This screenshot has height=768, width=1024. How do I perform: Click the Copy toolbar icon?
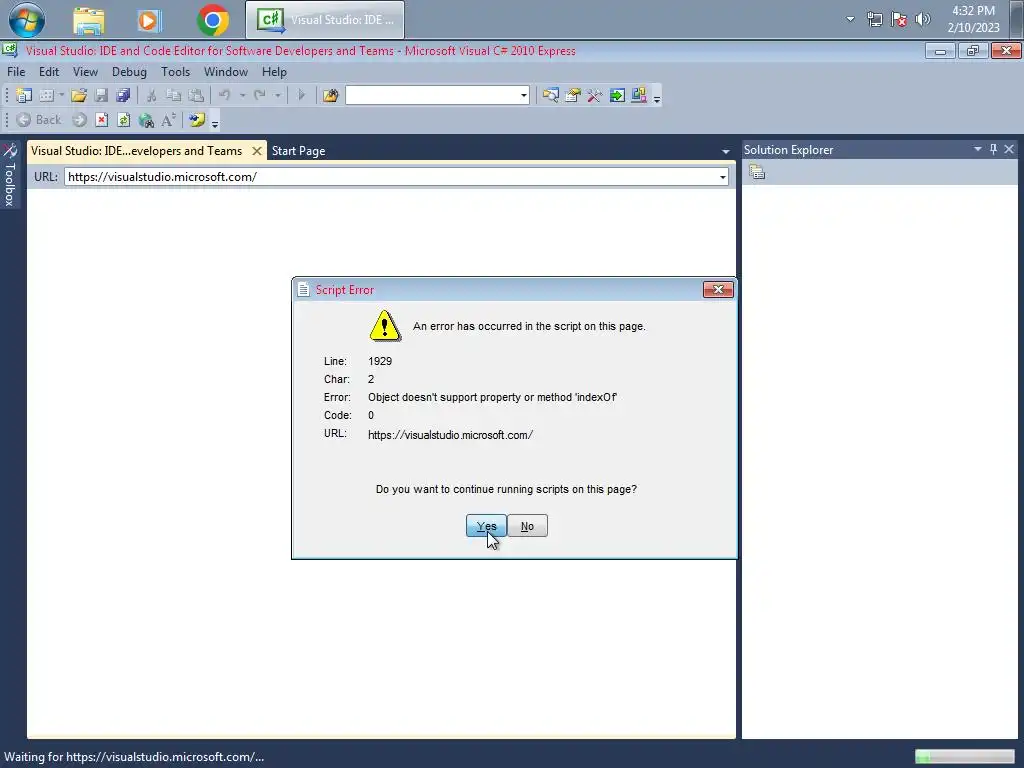[173, 95]
